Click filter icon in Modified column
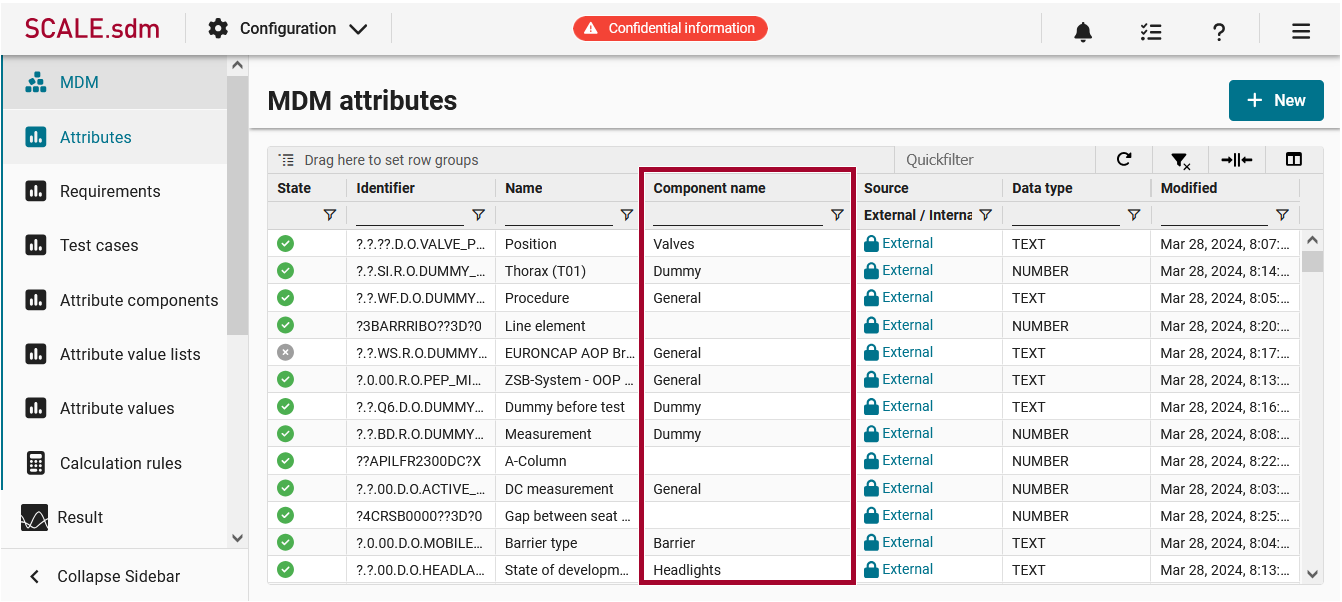 click(1282, 215)
